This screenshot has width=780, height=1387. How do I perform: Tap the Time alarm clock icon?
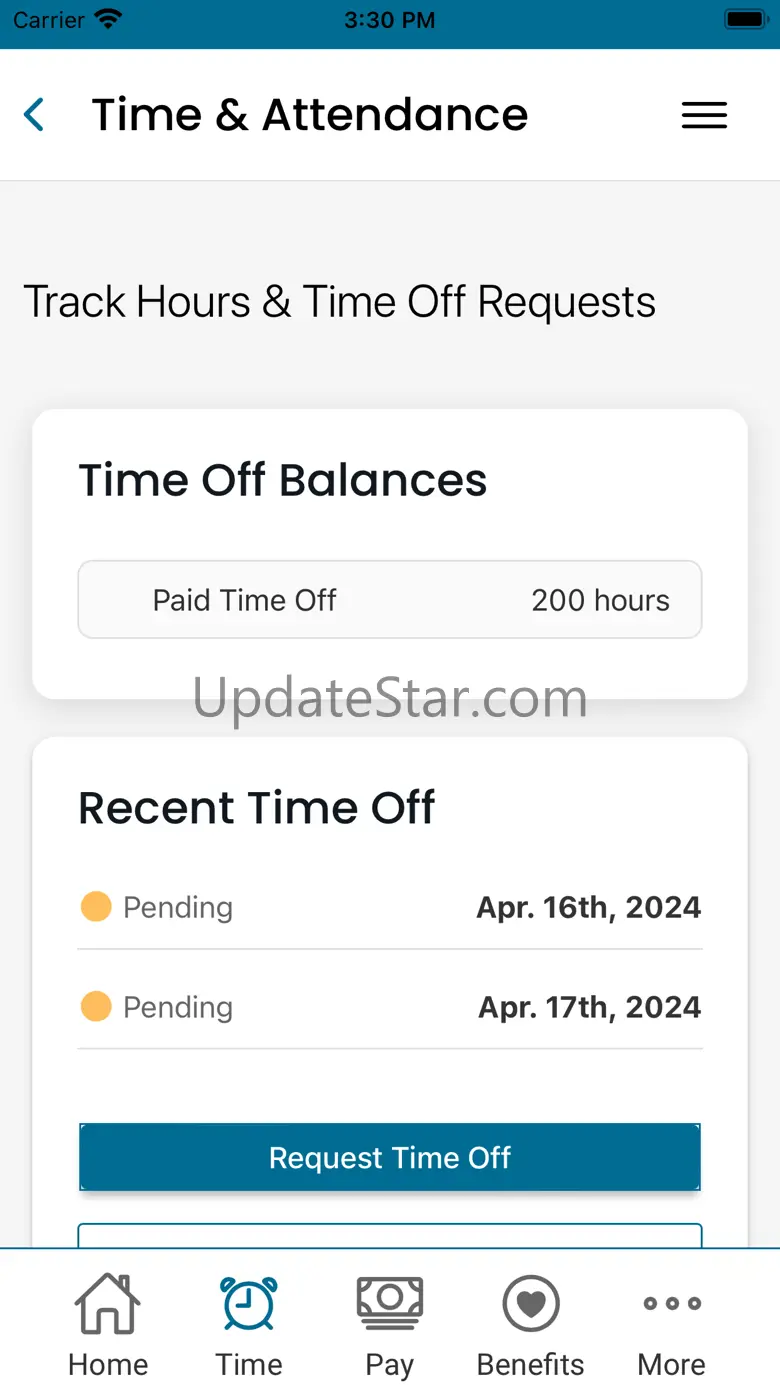[x=249, y=1303]
